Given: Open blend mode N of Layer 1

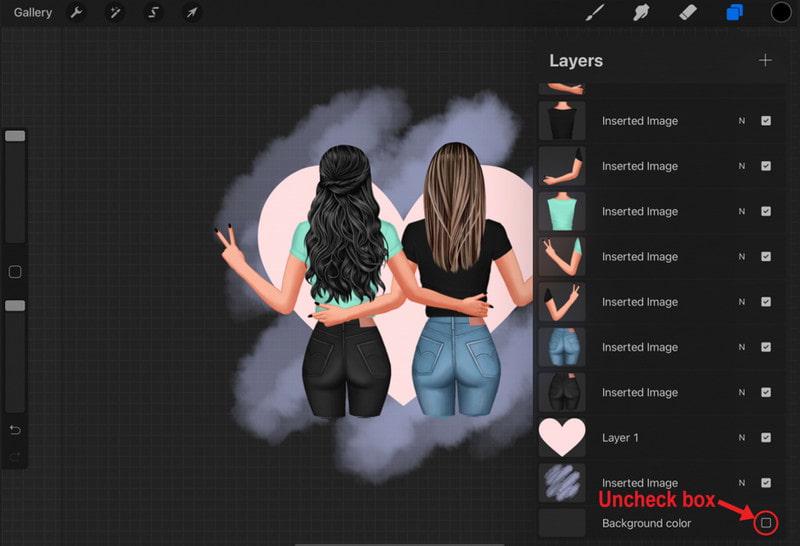Looking at the screenshot, I should pos(742,437).
